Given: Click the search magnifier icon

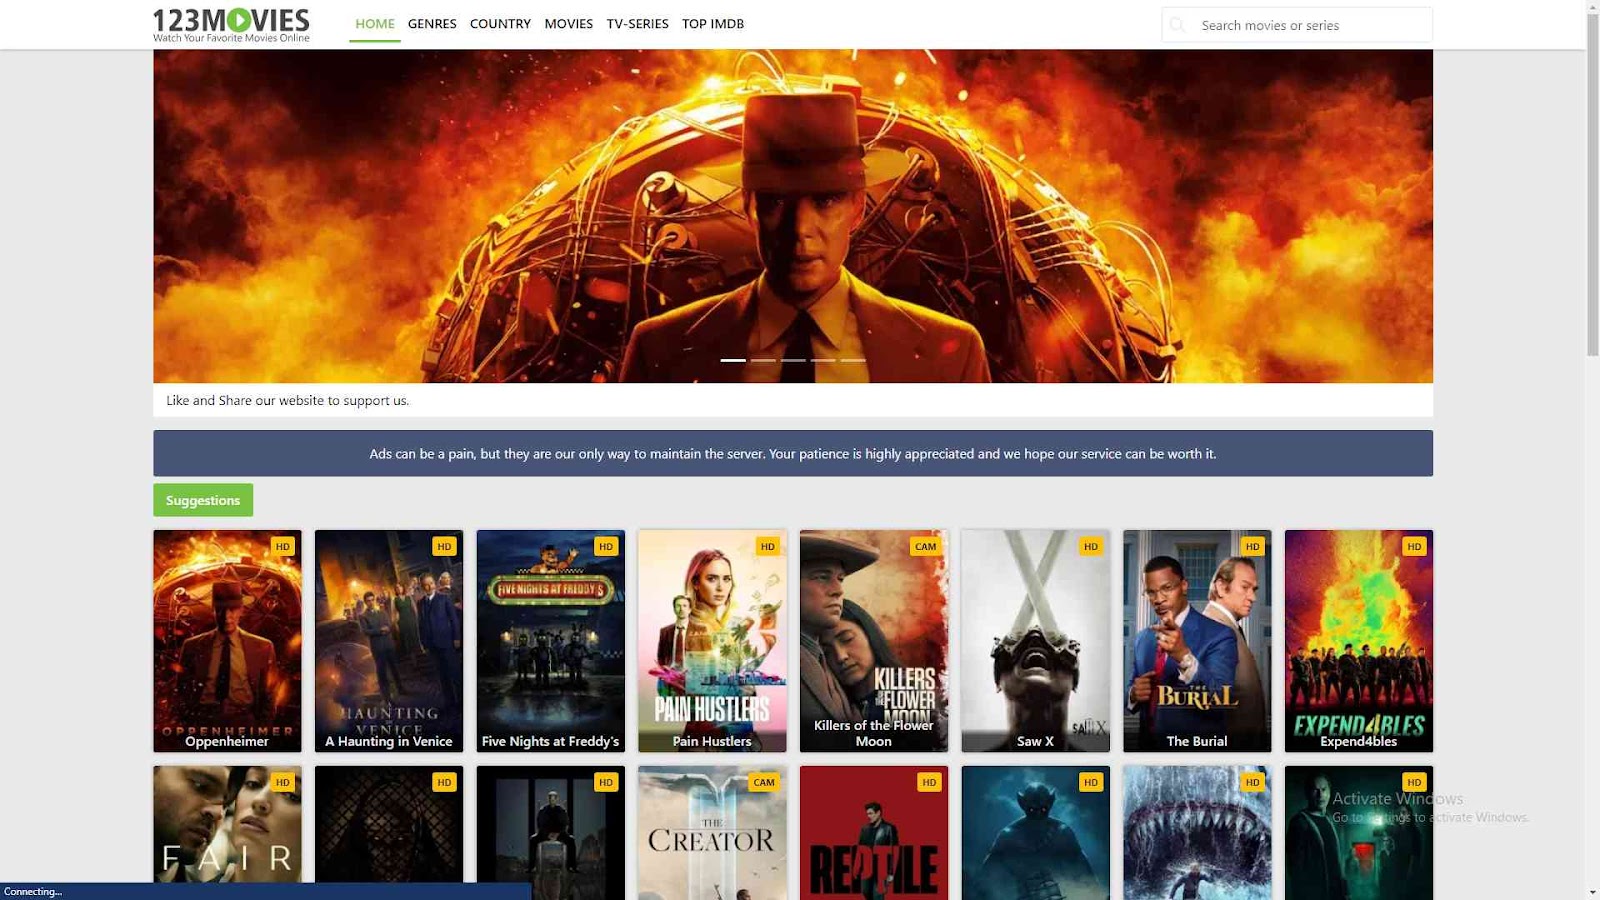Looking at the screenshot, I should coord(1178,25).
